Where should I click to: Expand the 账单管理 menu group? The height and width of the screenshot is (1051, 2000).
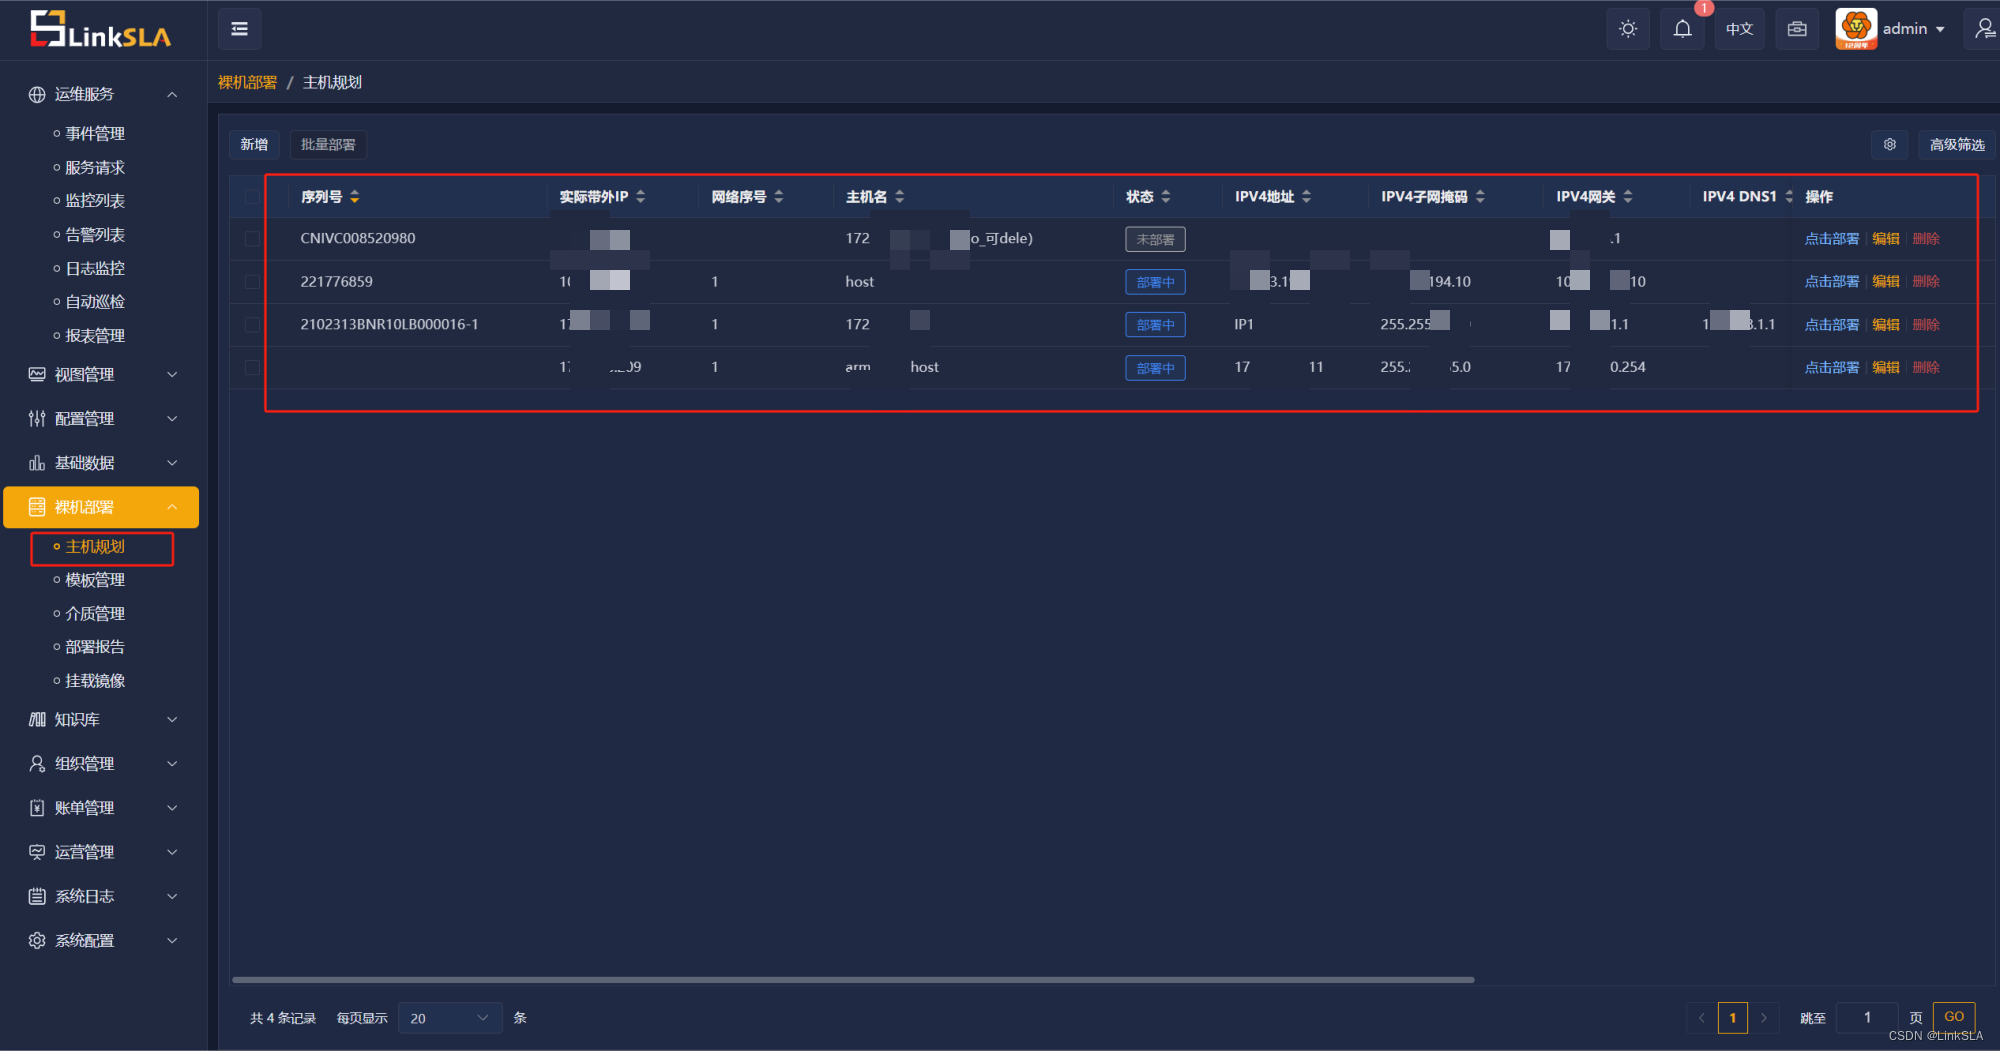tap(172, 807)
